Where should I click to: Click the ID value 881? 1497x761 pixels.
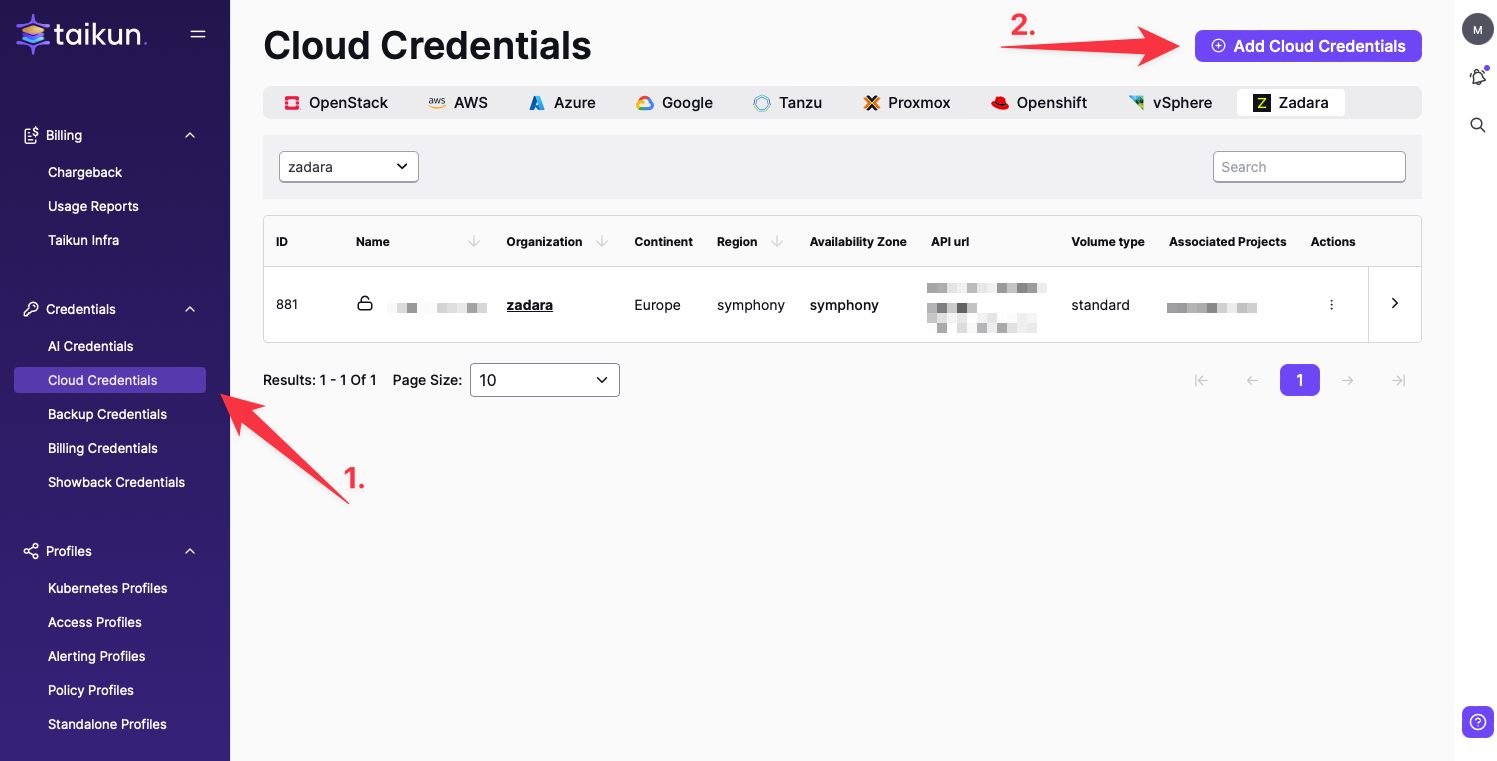[x=287, y=304]
